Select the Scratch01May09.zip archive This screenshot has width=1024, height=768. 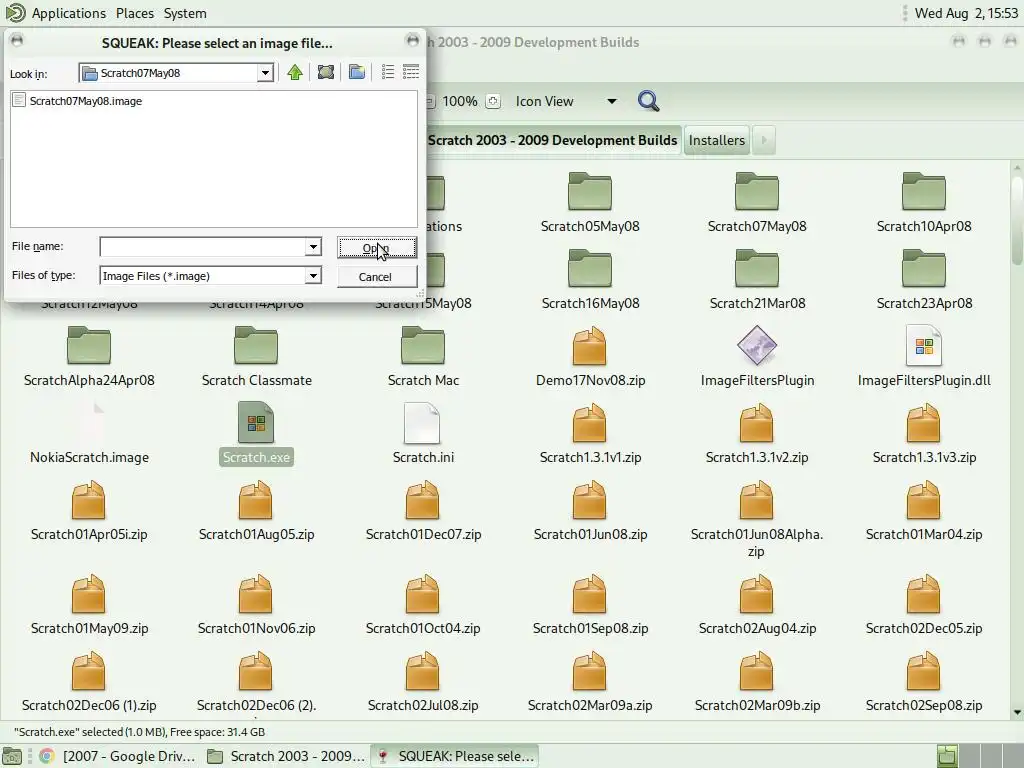pos(89,605)
